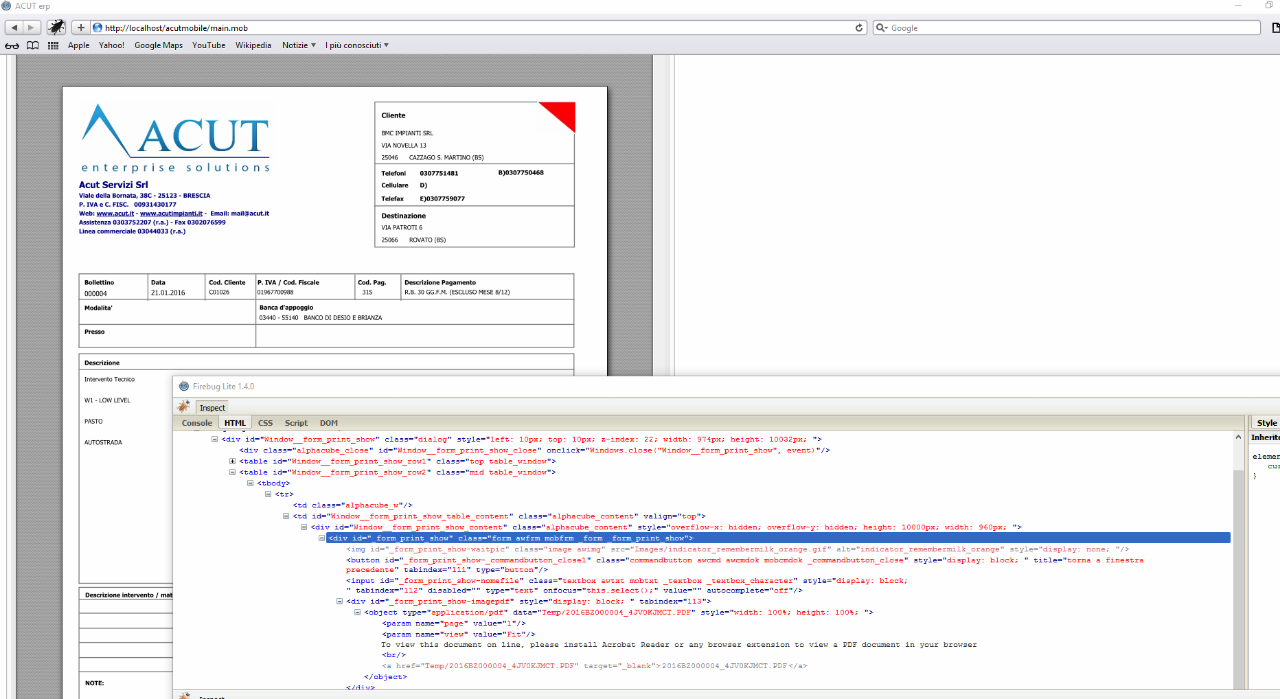The height and width of the screenshot is (699, 1280).
Task: Click the Google search magnifier icon
Action: click(x=880, y=27)
